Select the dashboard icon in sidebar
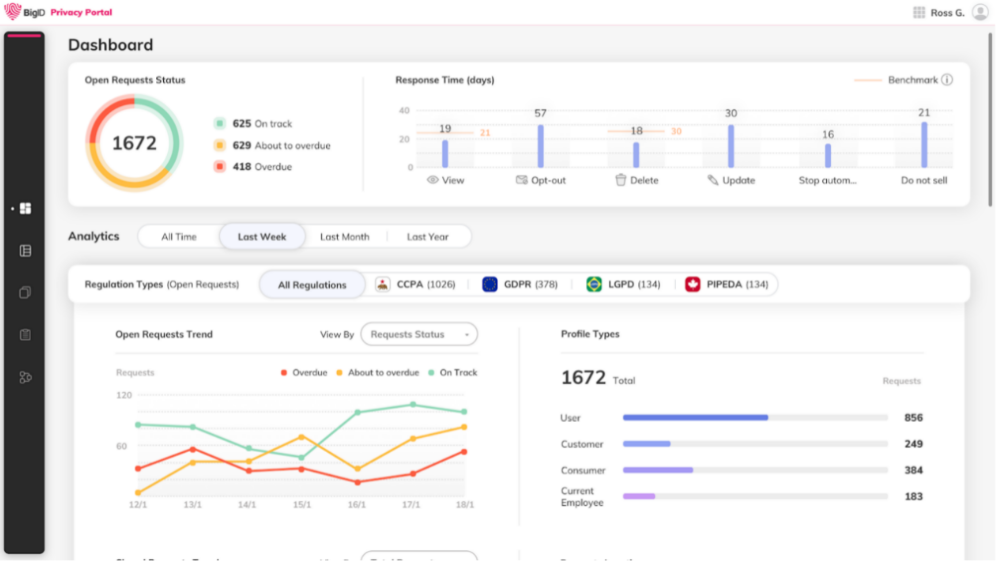Viewport: 997px width, 568px height. click(x=25, y=209)
